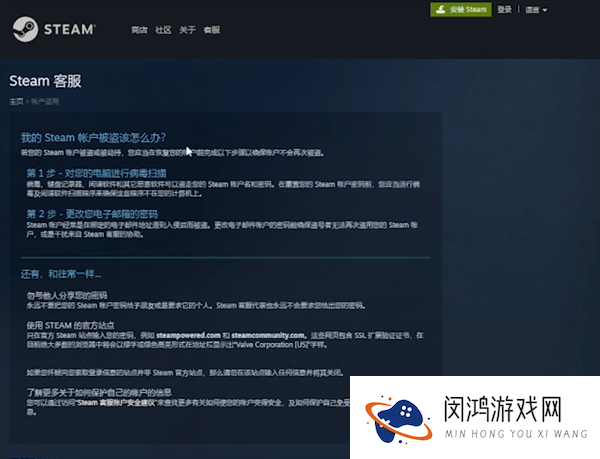The height and width of the screenshot is (459, 600).
Task: Click the 帐户盗用 breadcrumb
Action: [45, 101]
